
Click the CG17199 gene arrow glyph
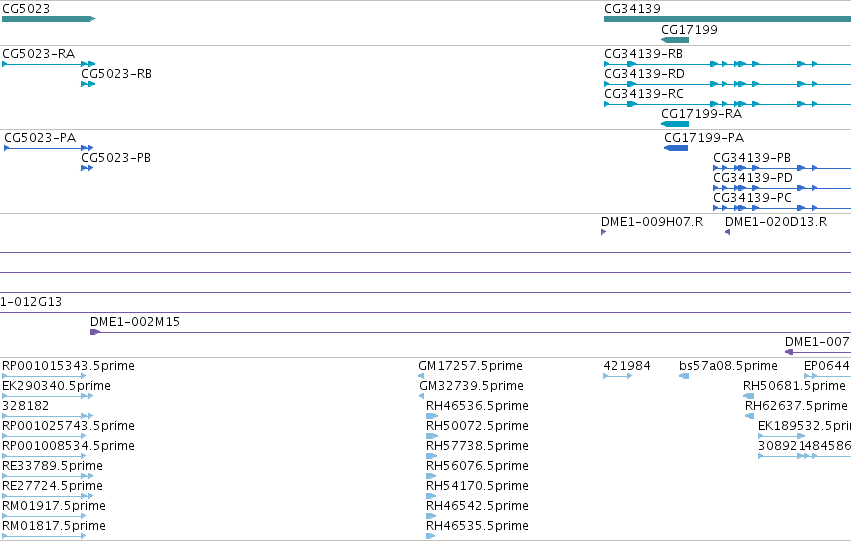[675, 40]
